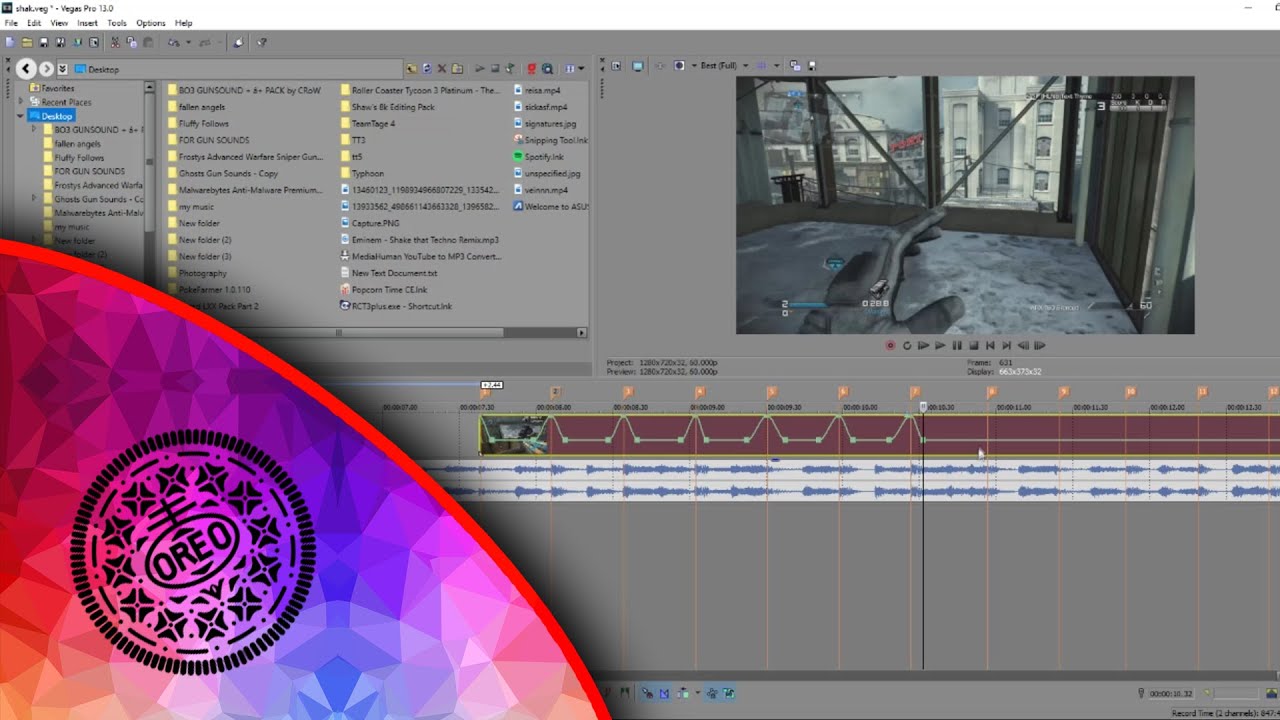Viewport: 1280px width, 720px height.
Task: Click the Explorer Start Preview play icon
Action: pos(480,68)
